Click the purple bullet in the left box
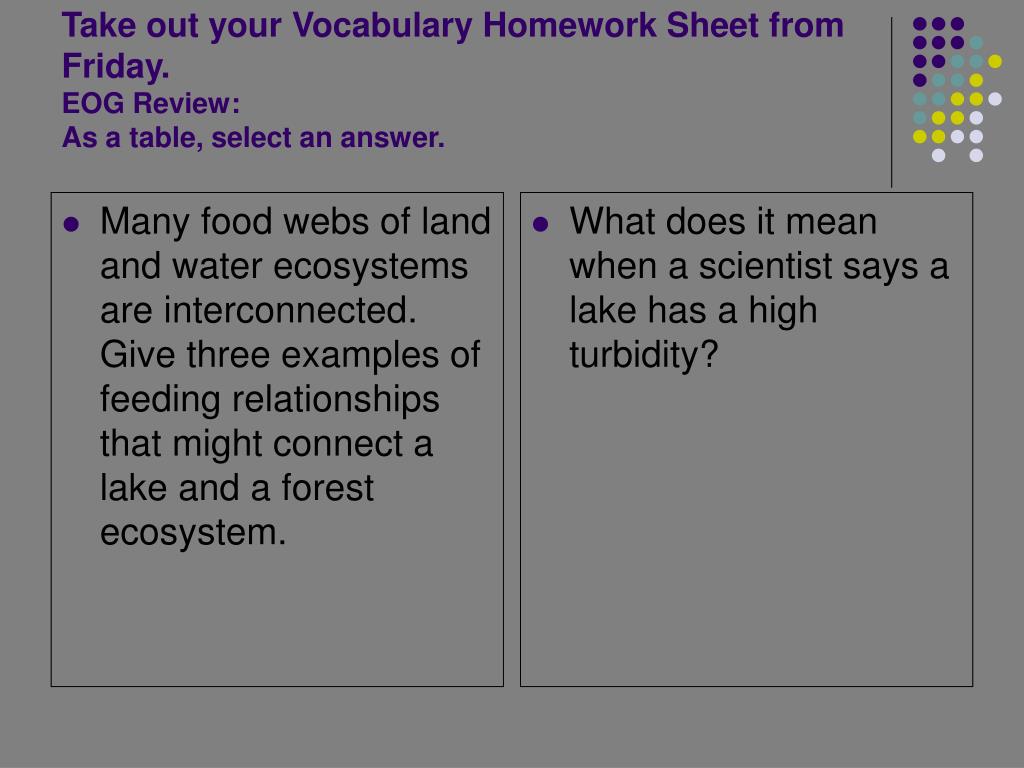This screenshot has height=768, width=1024. [71, 225]
